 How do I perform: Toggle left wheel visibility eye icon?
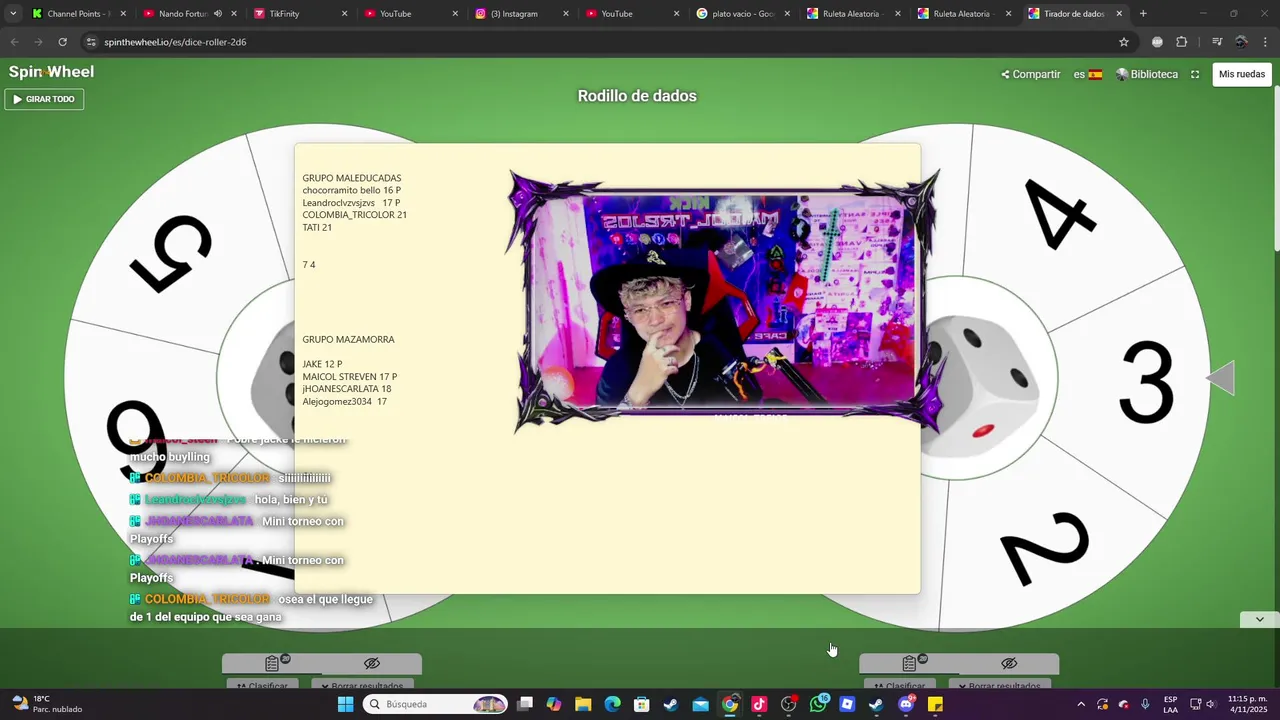(x=372, y=663)
